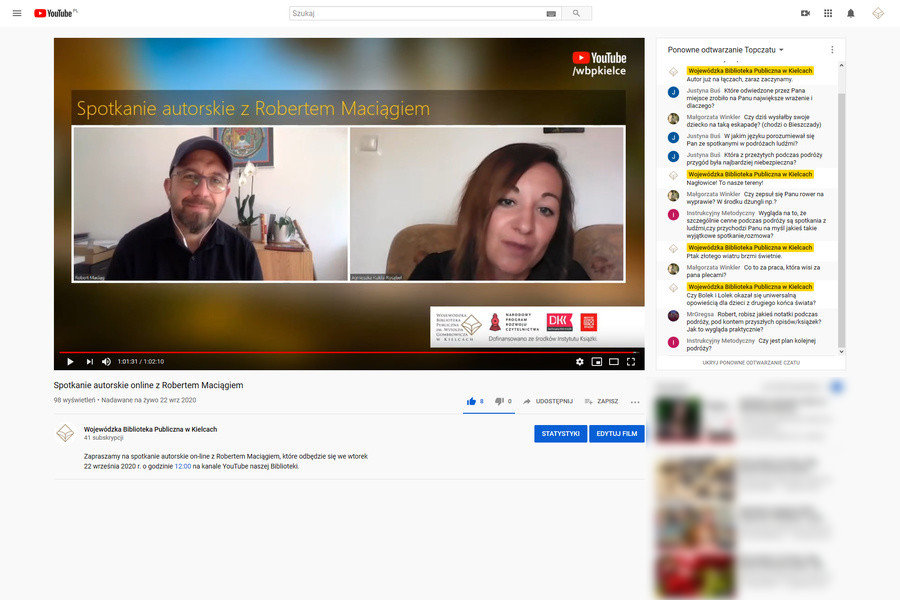Click the create video camera icon
900x600 pixels.
pos(805,13)
